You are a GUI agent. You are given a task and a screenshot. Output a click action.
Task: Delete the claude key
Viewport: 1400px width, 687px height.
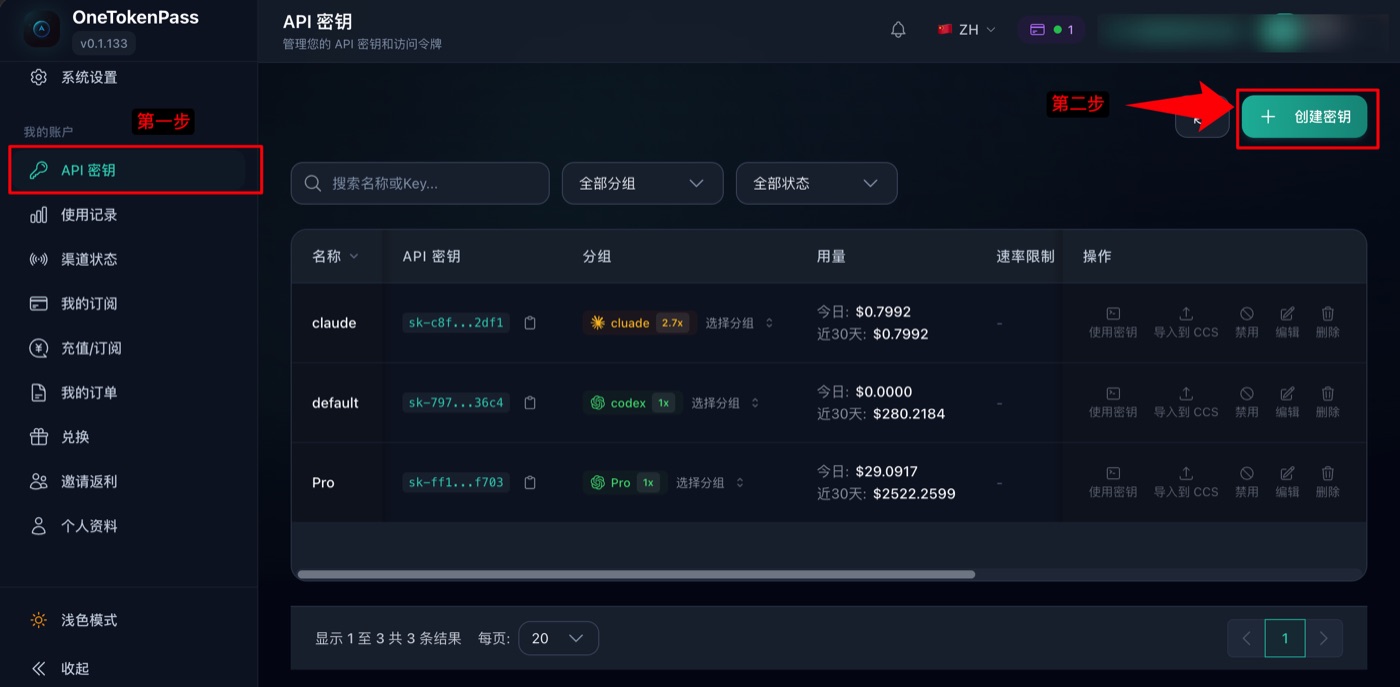1328,322
